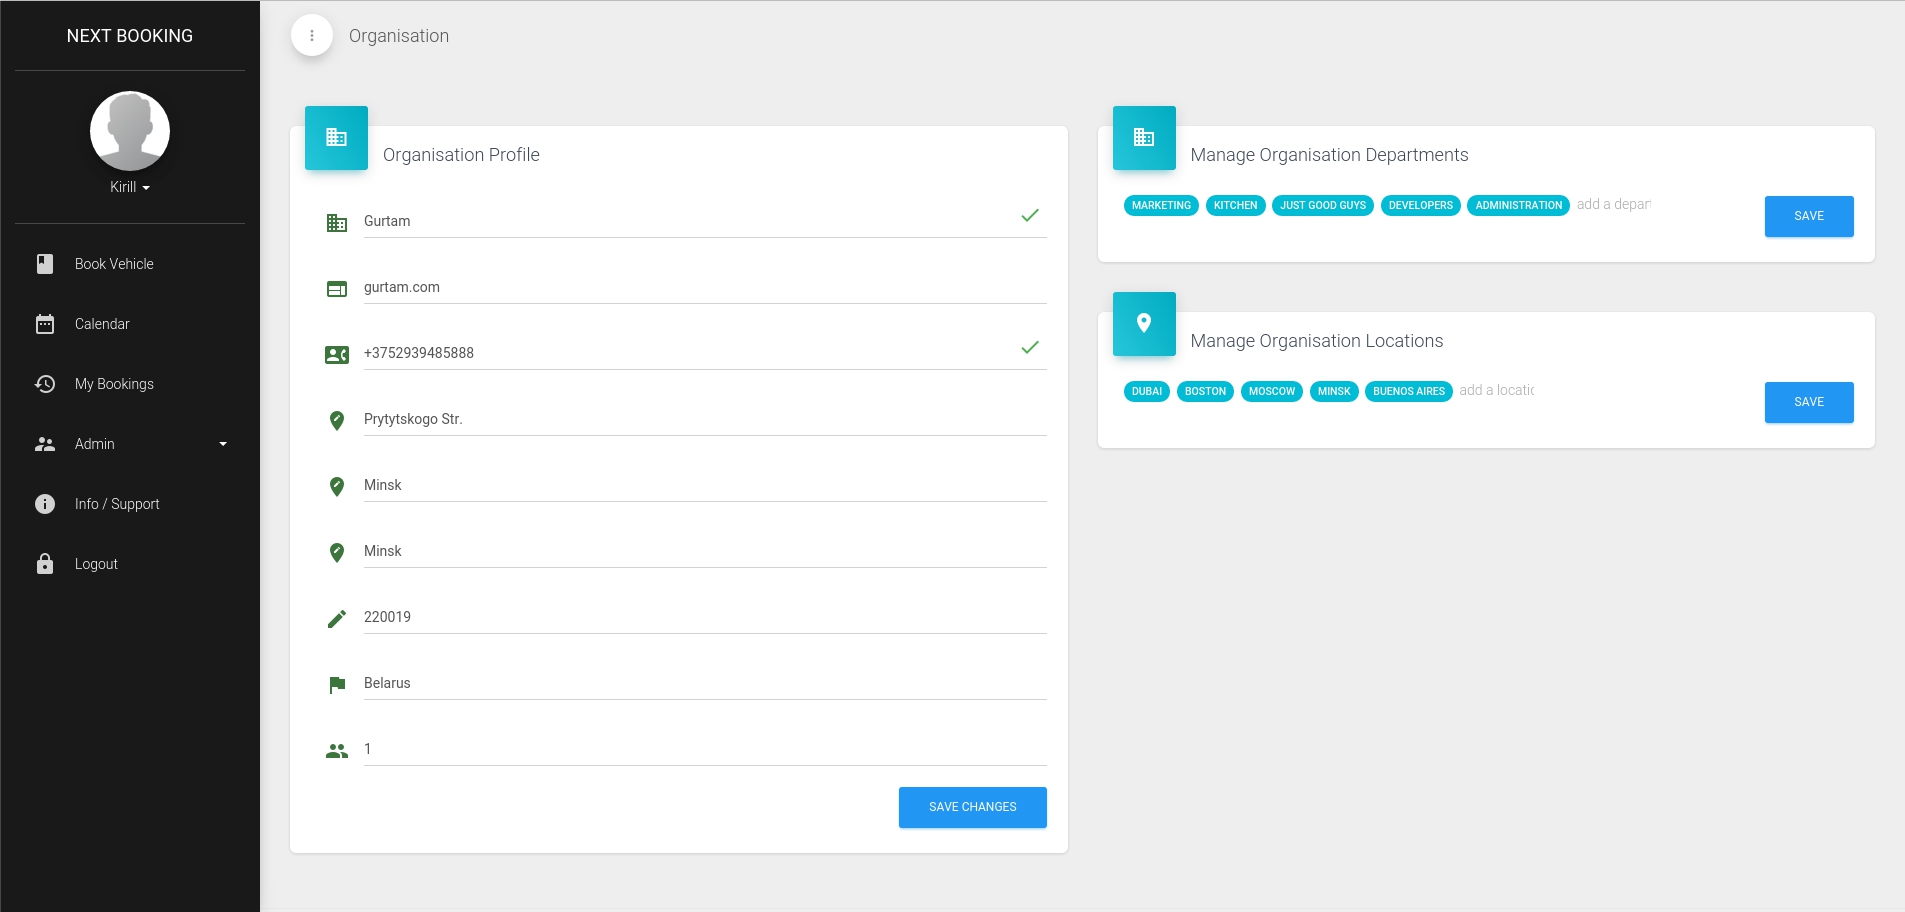The width and height of the screenshot is (1905, 912).
Task: Select the BUENOS AIRES location chip
Action: 1408,391
